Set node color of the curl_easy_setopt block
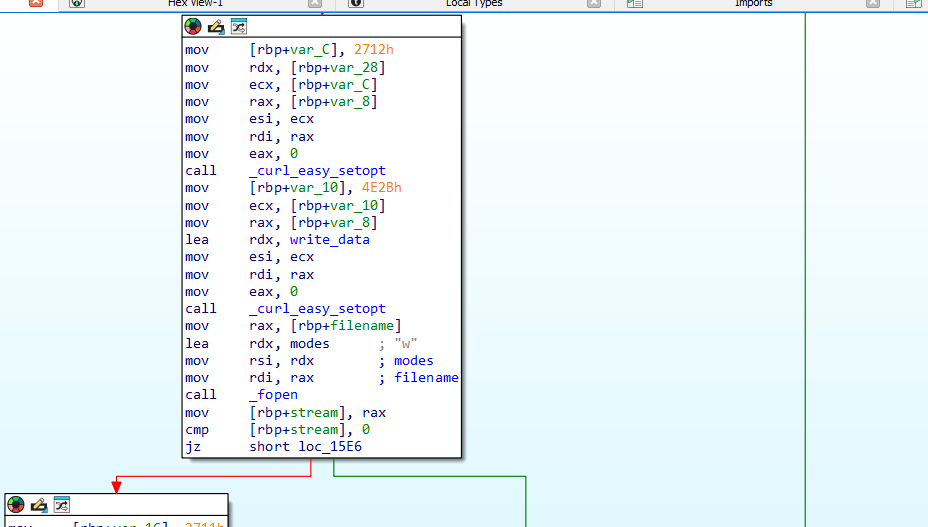928x527 pixels. point(193,27)
